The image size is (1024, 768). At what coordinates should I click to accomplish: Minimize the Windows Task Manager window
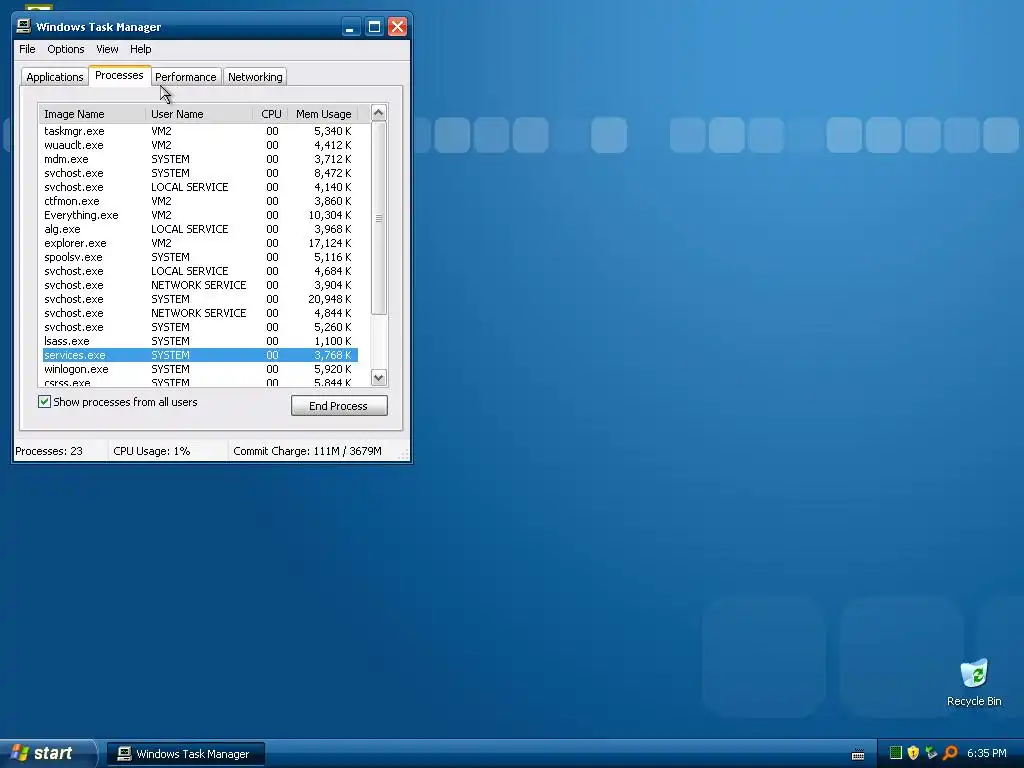[x=351, y=27]
